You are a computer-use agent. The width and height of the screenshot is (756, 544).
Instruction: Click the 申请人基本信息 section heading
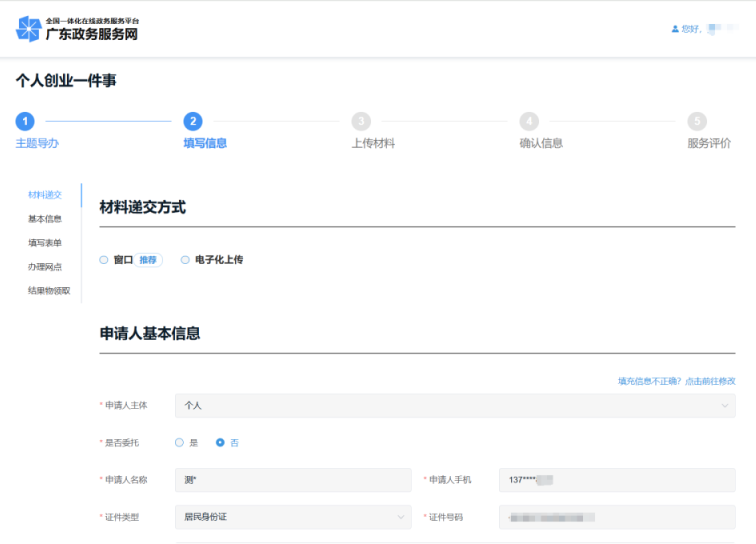pyautogui.click(x=150, y=333)
